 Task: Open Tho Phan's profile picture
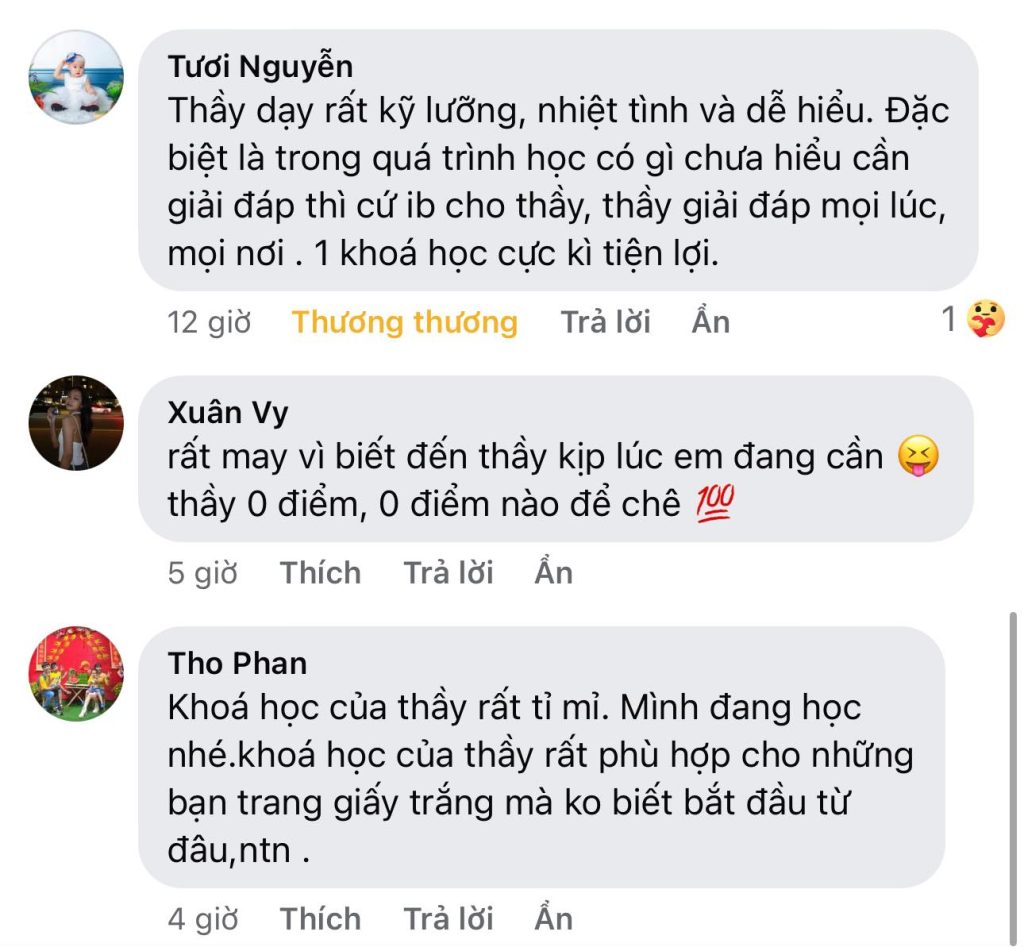click(76, 674)
